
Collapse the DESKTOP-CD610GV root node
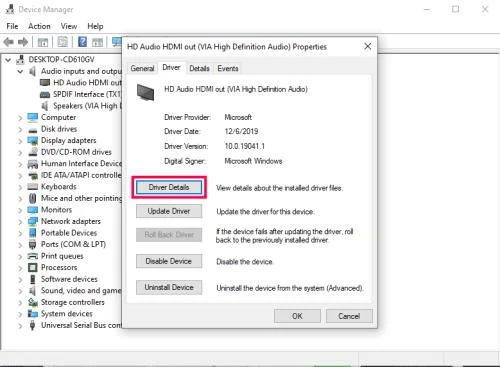(8, 60)
